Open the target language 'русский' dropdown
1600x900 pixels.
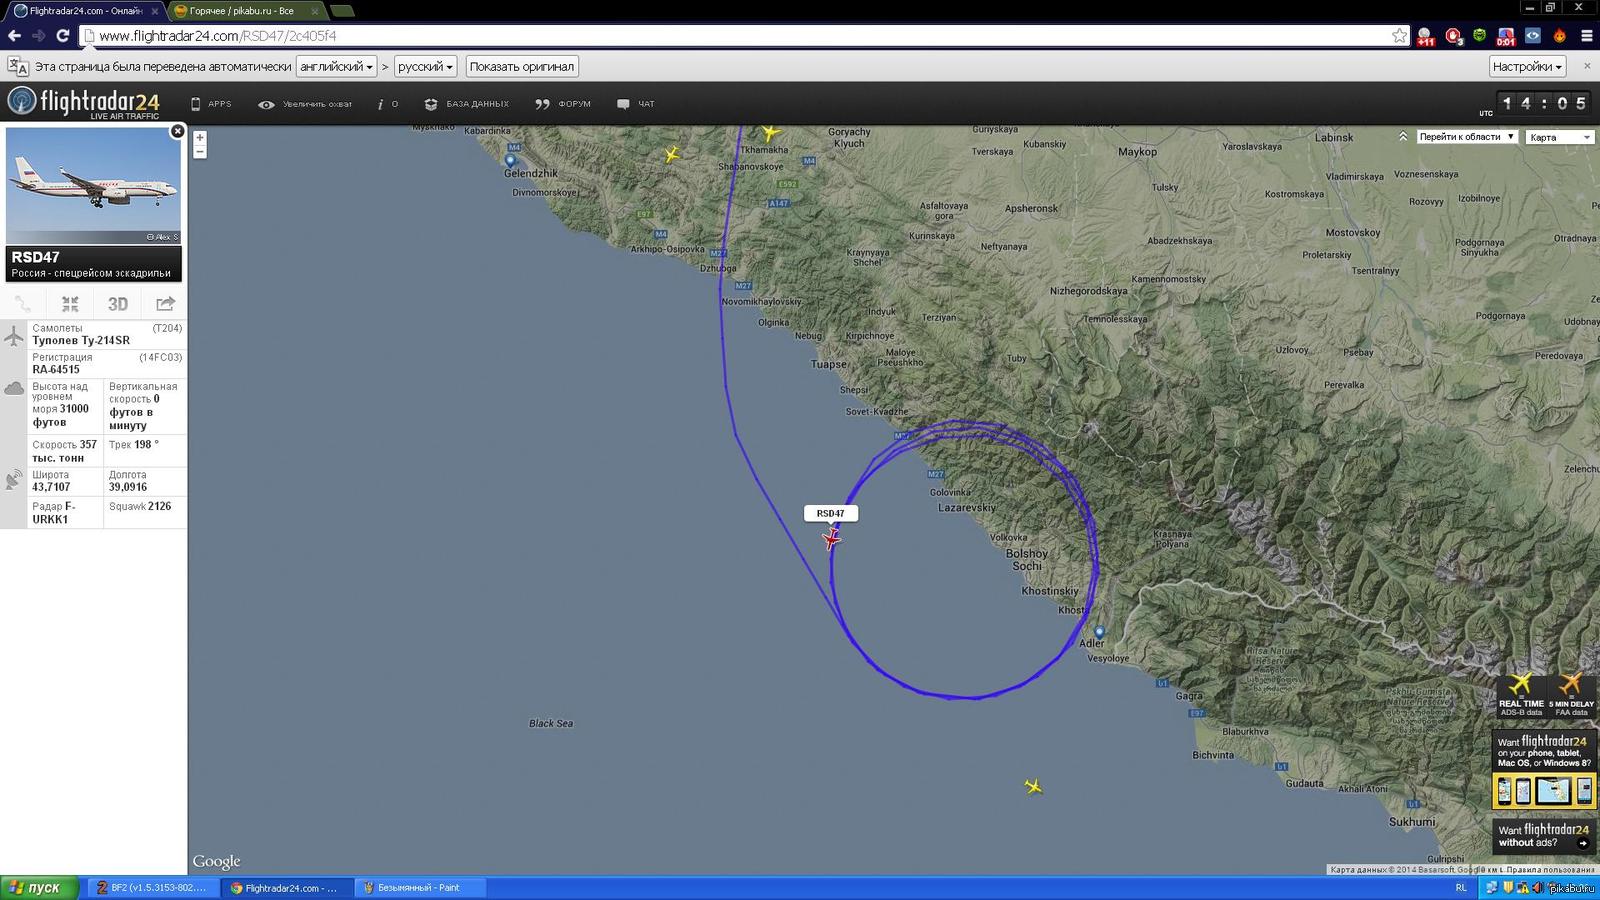(425, 67)
